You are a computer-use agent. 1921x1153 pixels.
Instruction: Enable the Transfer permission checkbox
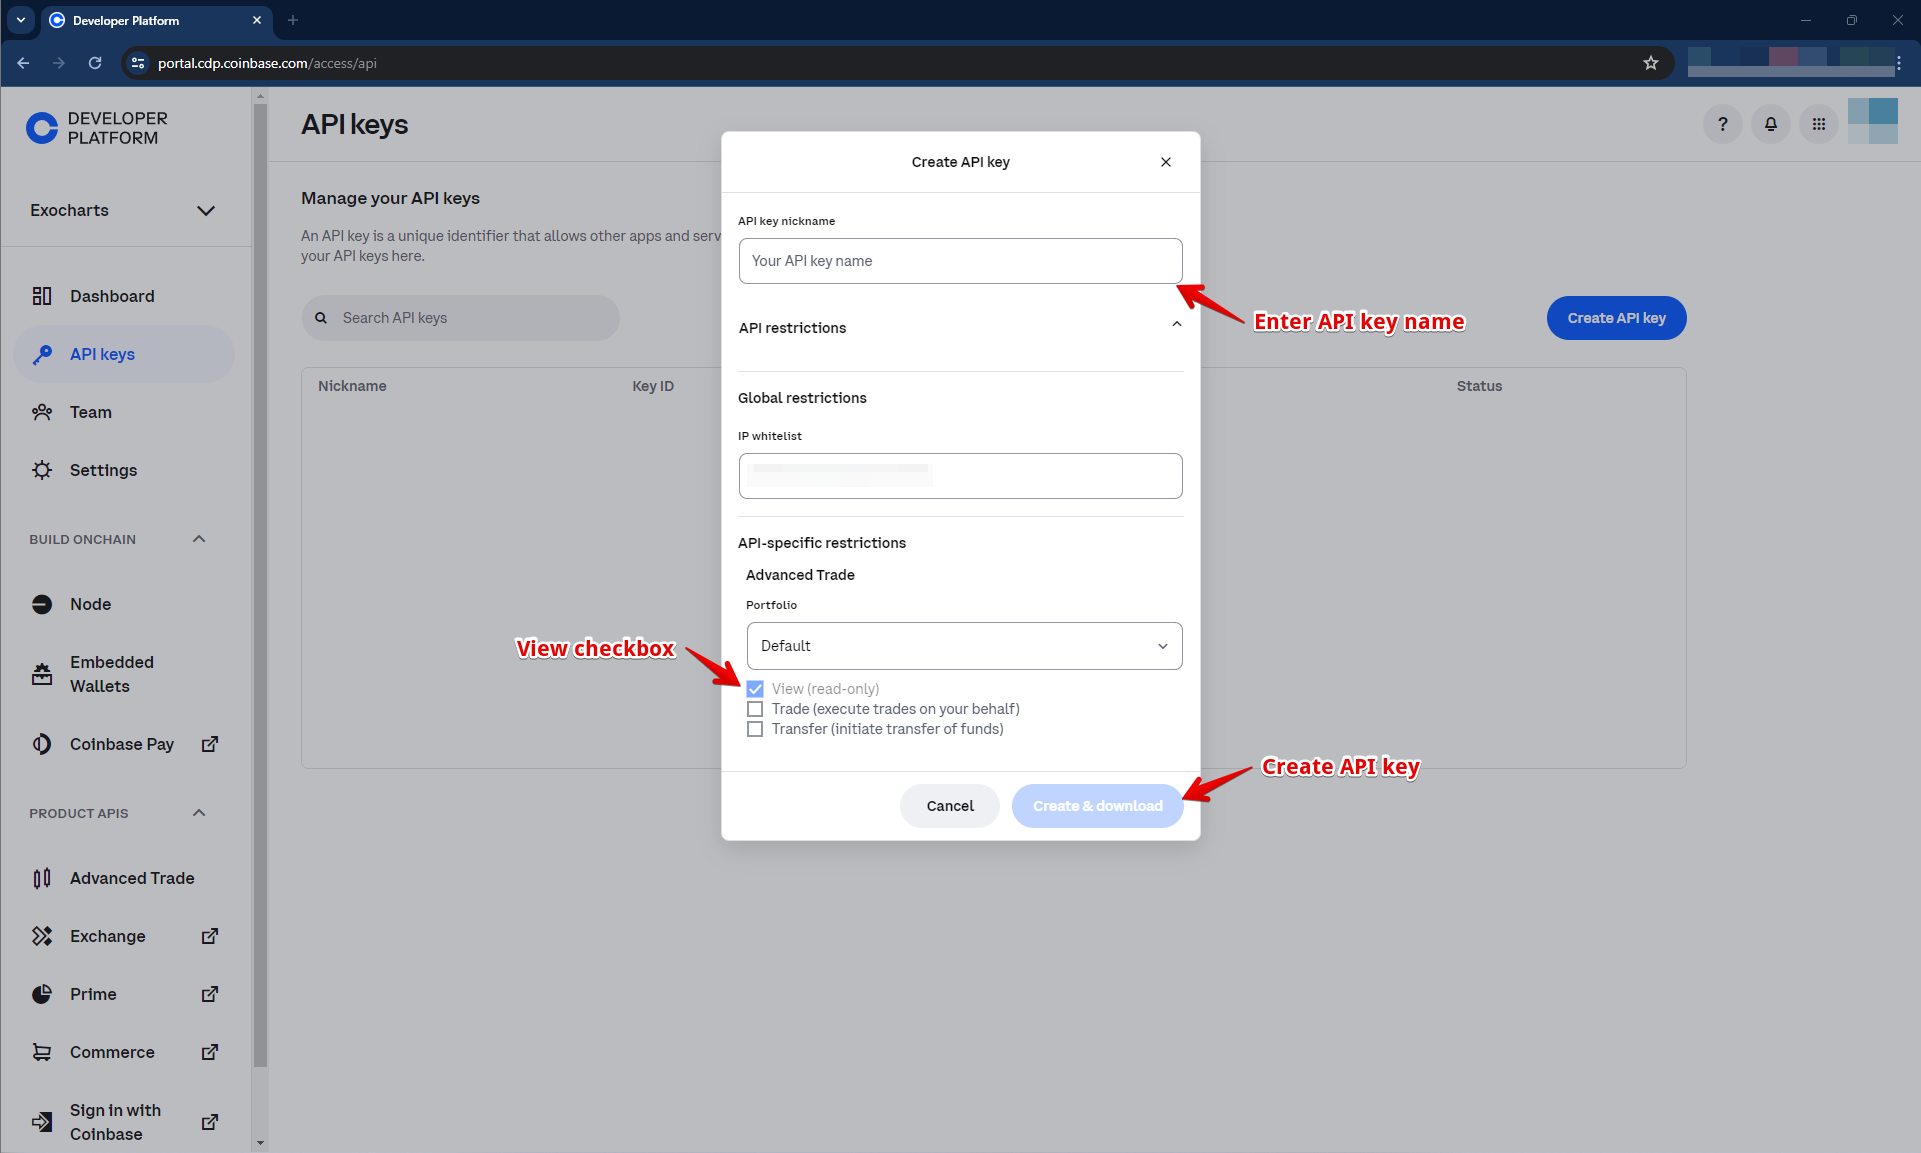[755, 729]
